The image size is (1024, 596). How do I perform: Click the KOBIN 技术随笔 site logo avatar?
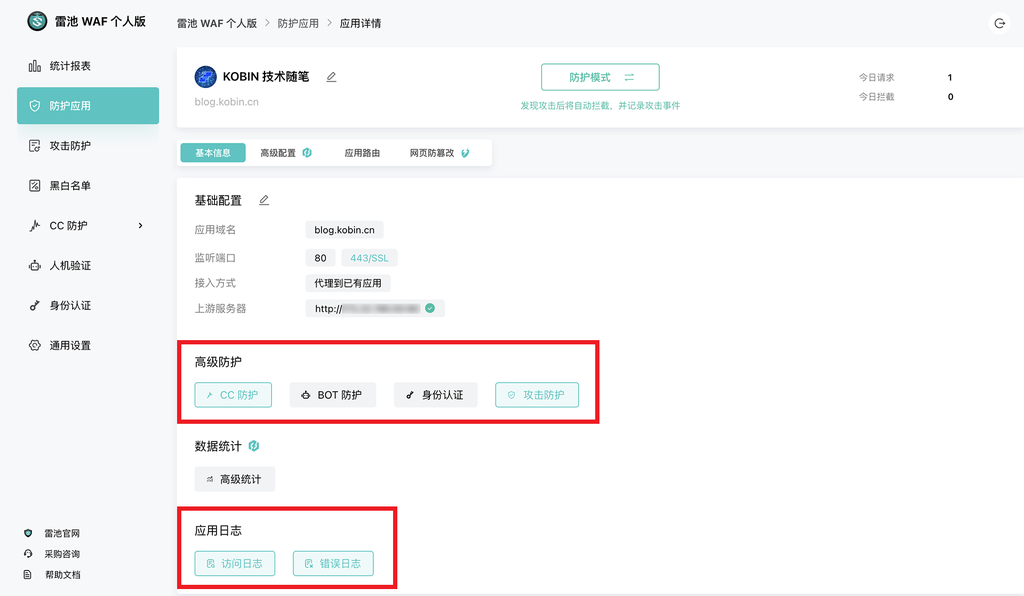[x=203, y=76]
